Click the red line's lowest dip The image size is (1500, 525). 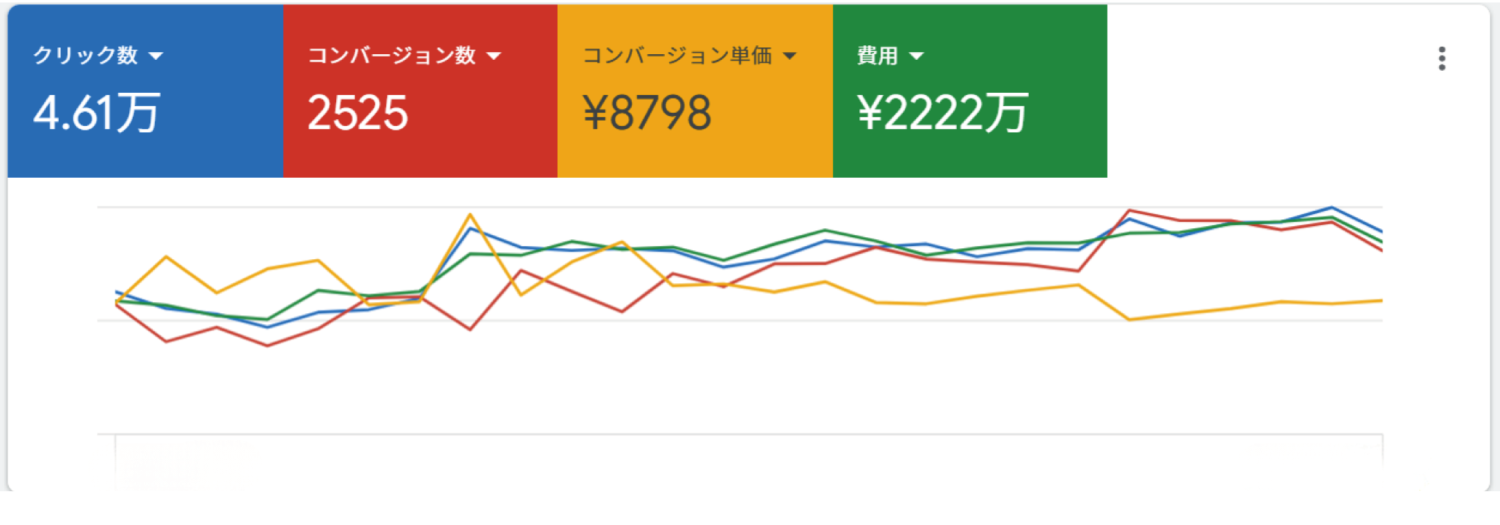tap(267, 346)
